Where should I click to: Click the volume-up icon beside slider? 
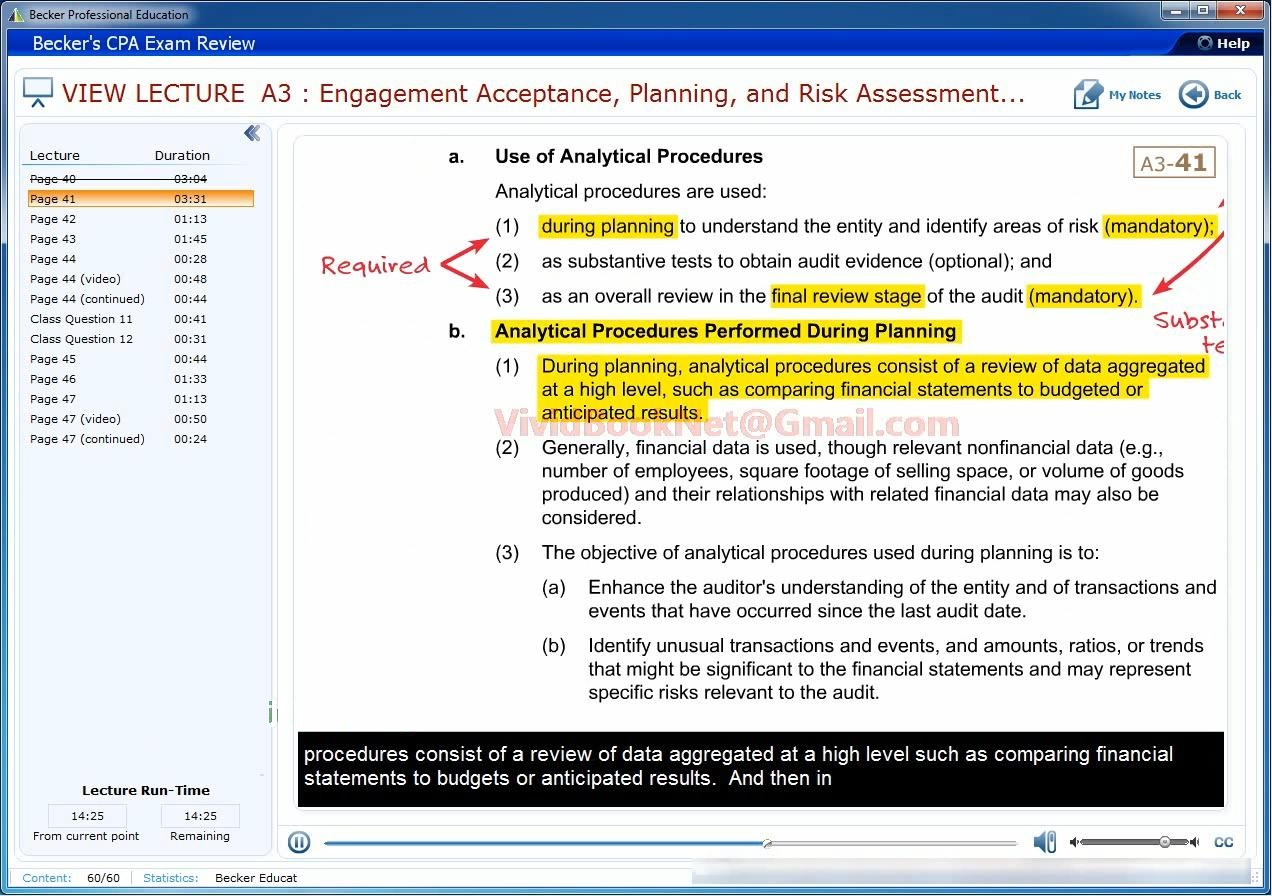(x=1194, y=842)
